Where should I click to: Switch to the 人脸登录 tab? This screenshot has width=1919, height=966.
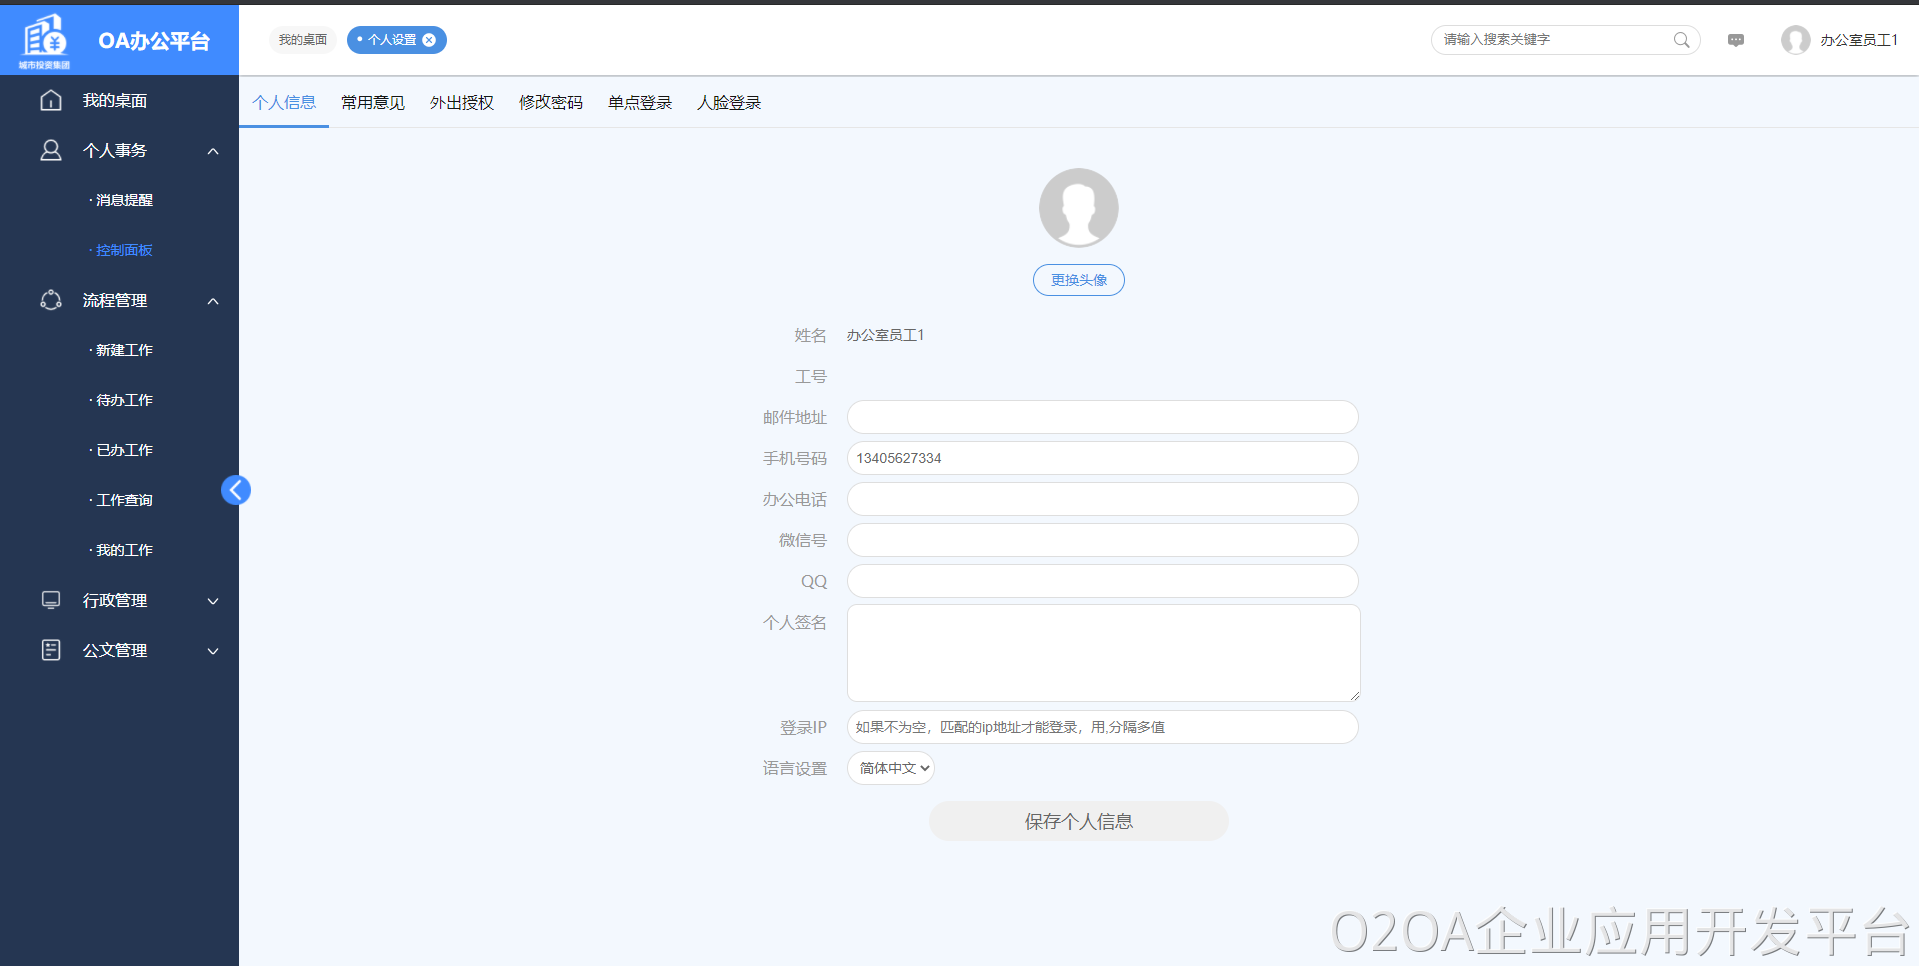pos(728,103)
